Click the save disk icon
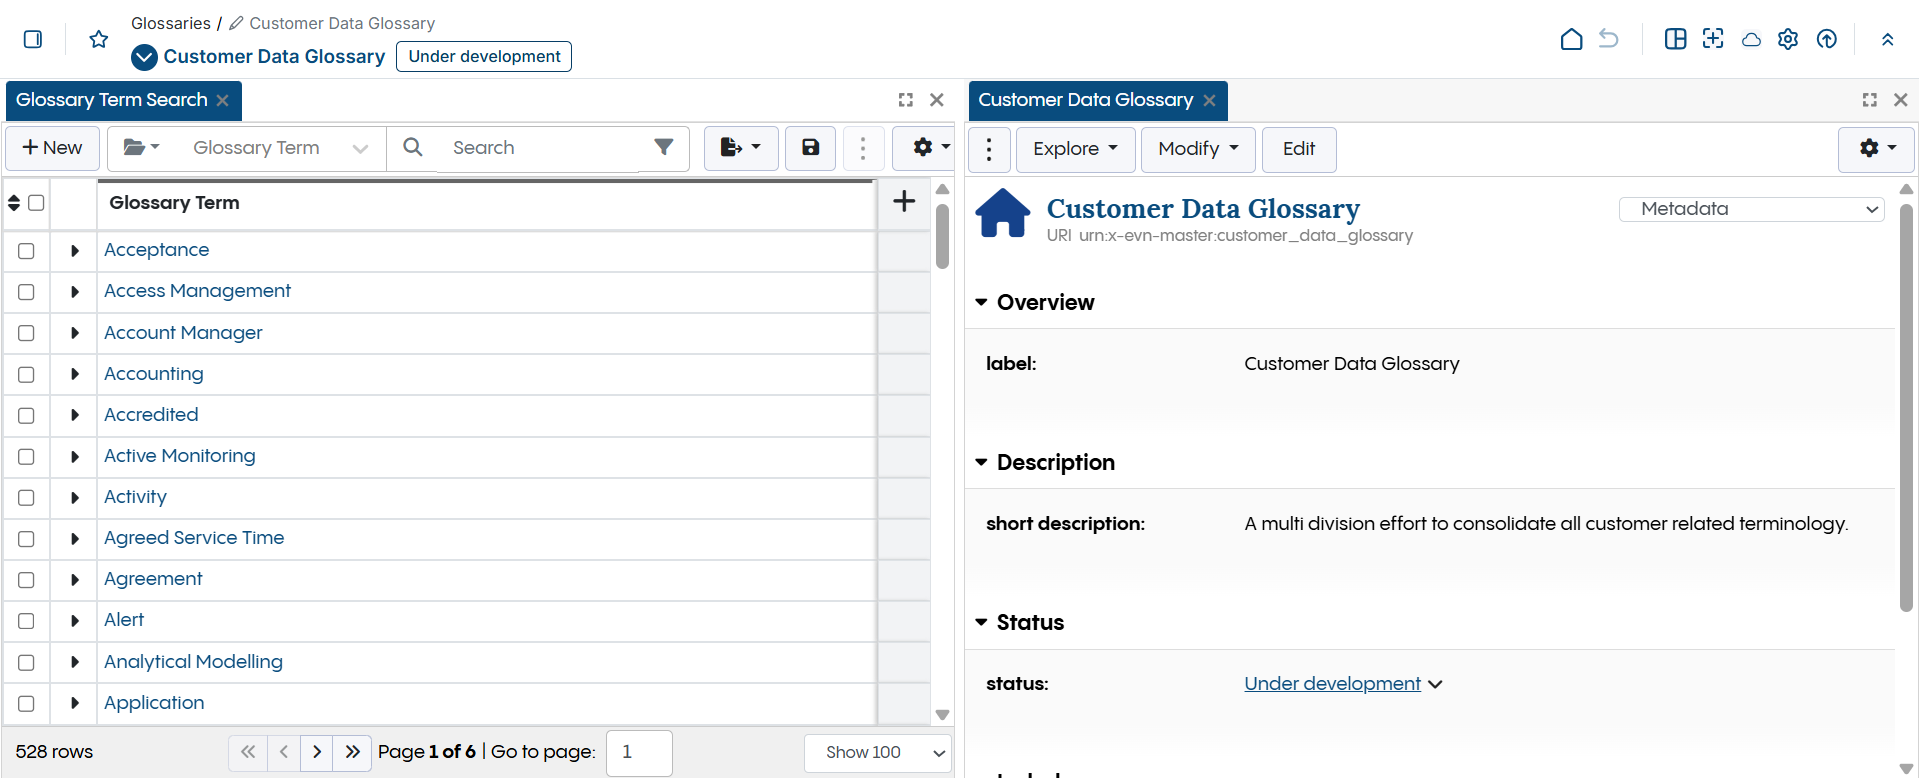 [x=810, y=148]
